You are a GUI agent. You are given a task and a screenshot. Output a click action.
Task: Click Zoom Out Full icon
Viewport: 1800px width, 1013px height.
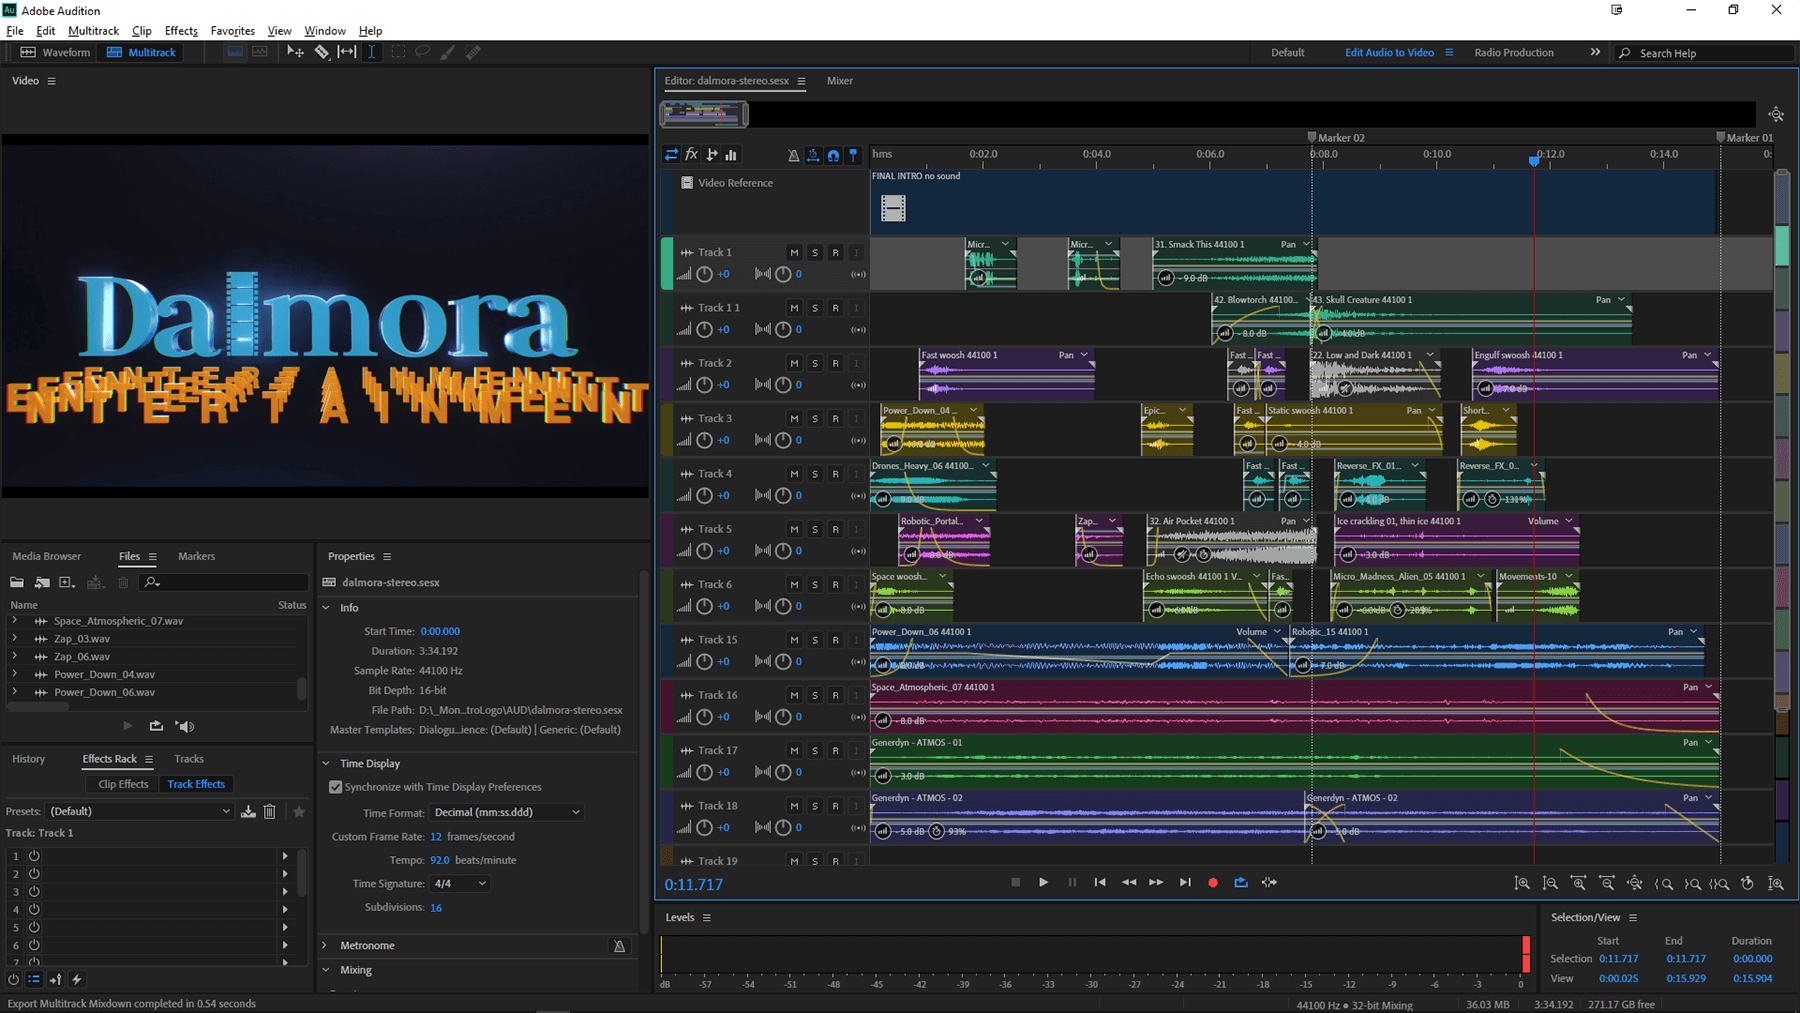point(1635,883)
